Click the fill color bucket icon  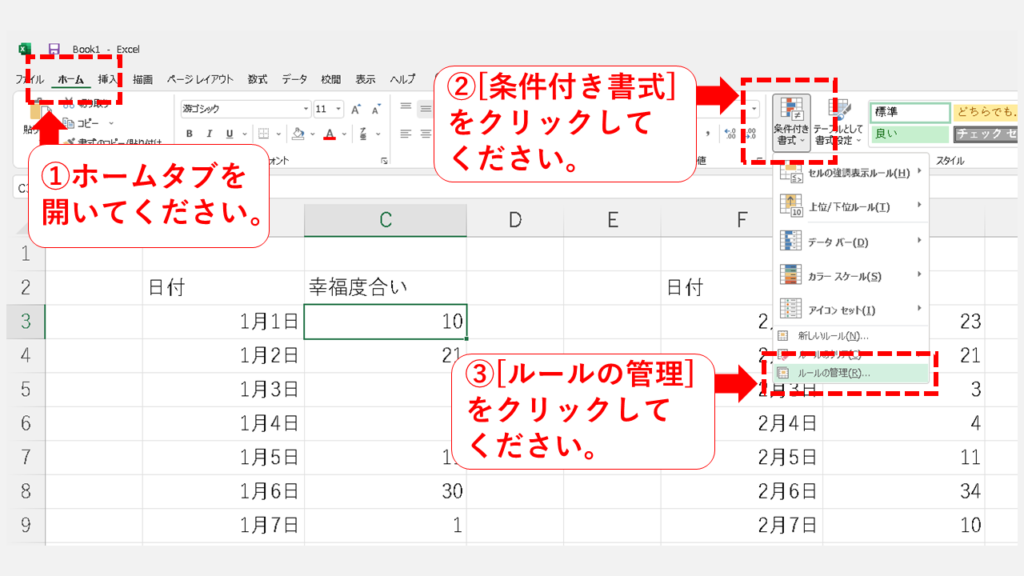coord(297,134)
